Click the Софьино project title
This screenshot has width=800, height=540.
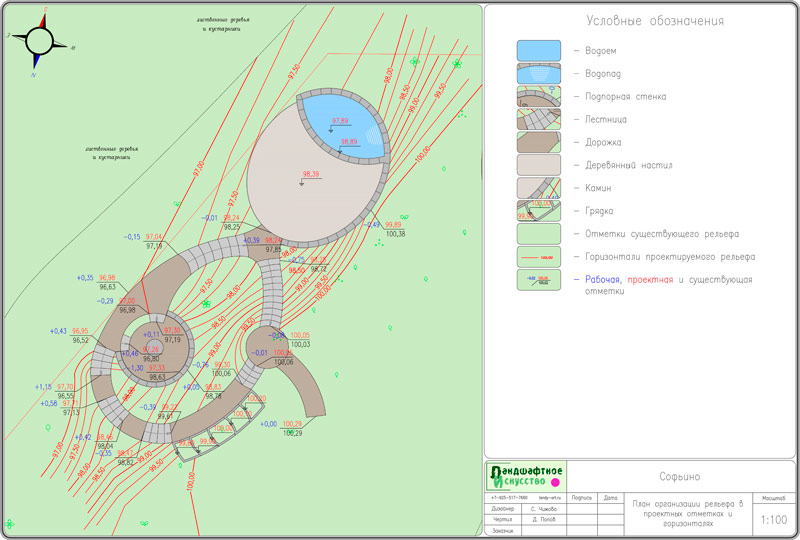click(x=680, y=477)
